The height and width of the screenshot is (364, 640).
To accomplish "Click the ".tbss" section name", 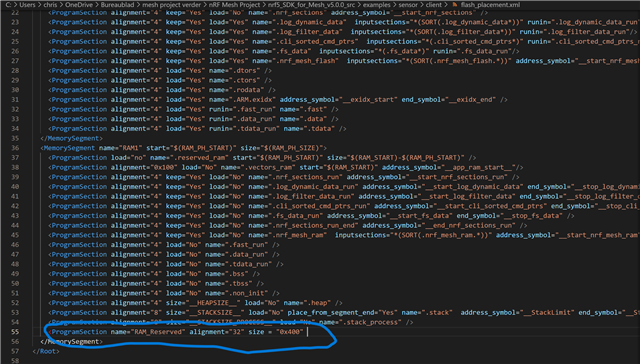I will point(240,284).
